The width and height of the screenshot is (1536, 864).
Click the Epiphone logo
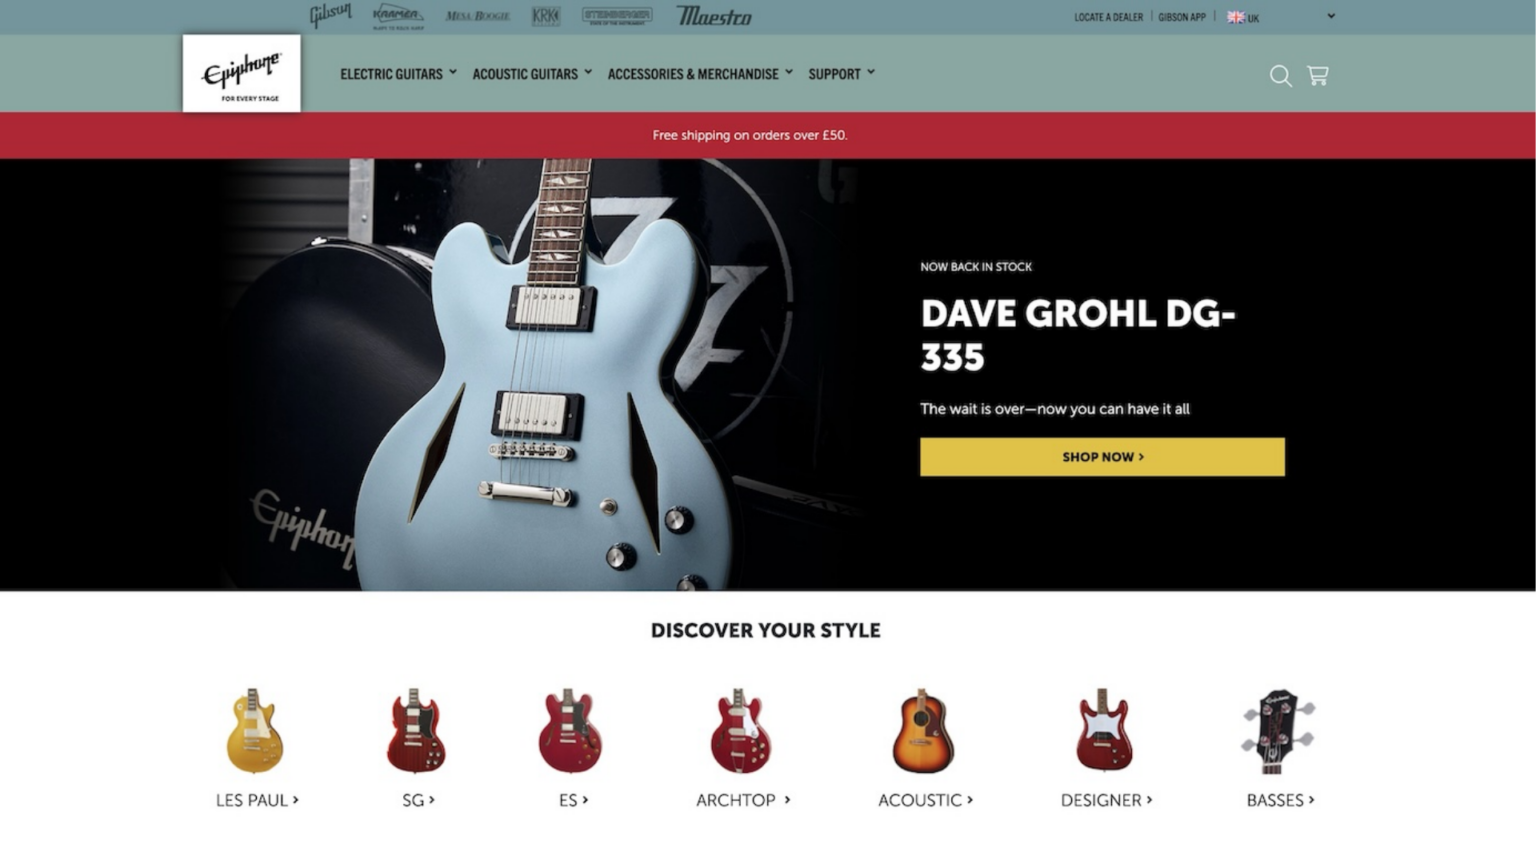(242, 74)
